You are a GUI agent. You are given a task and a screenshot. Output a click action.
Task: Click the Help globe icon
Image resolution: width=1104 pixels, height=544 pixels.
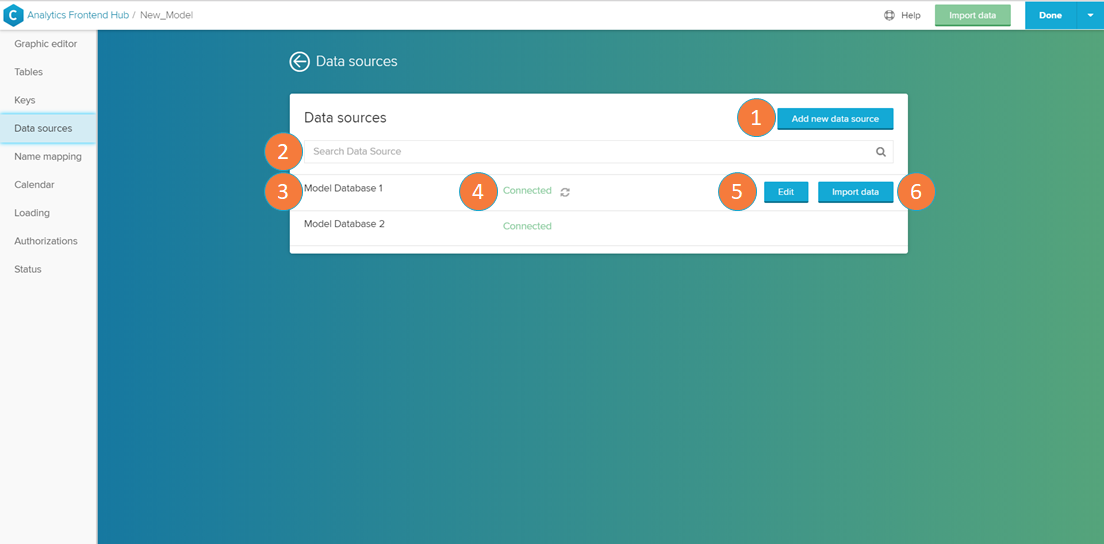click(889, 15)
